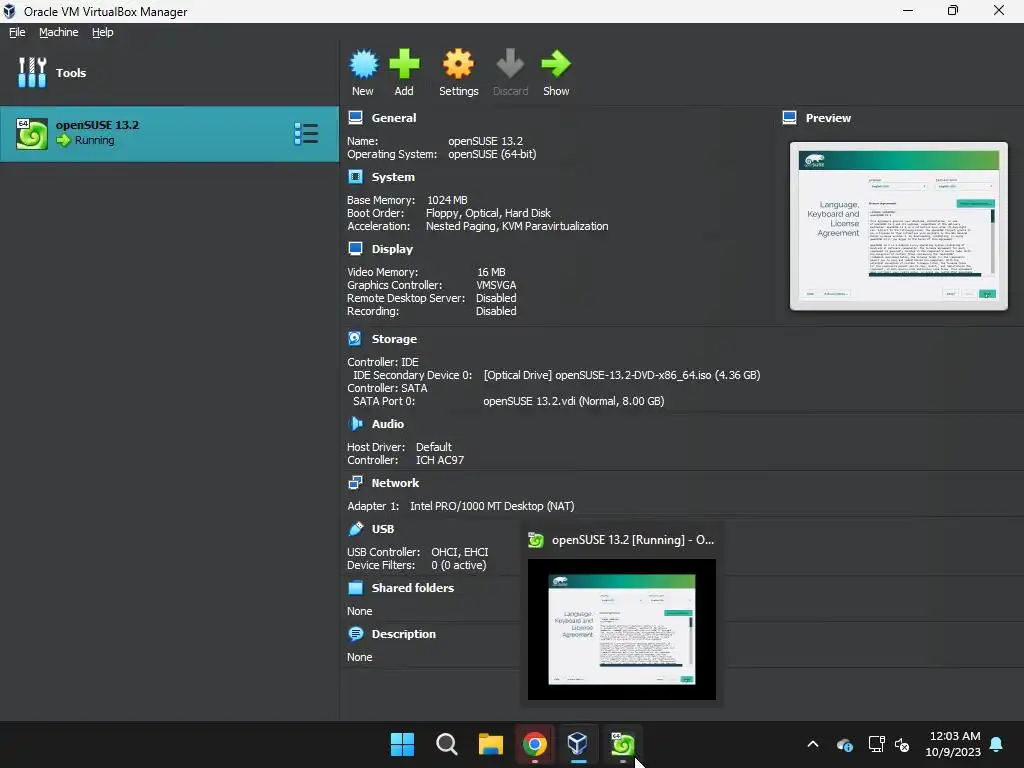Open the Display settings heading link
The width and height of the screenshot is (1024, 768).
point(392,249)
